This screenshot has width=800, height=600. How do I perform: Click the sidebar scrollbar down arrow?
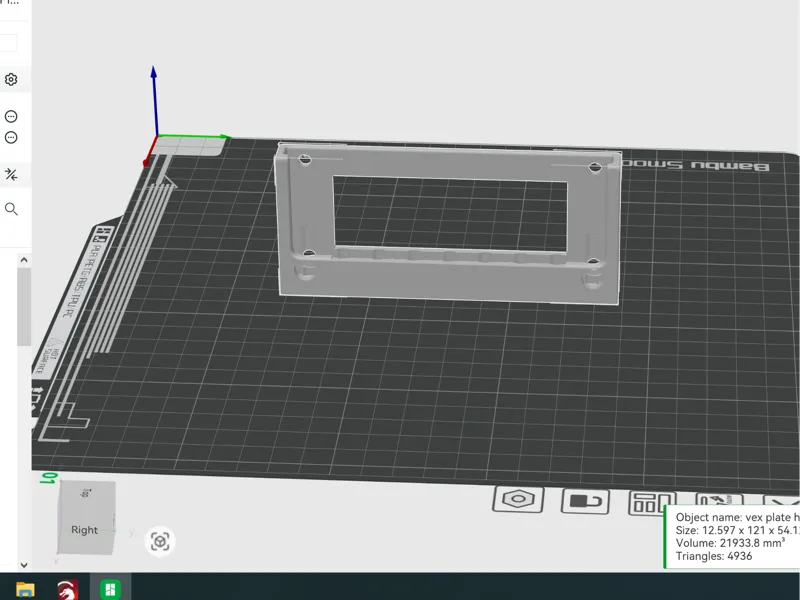(23, 565)
